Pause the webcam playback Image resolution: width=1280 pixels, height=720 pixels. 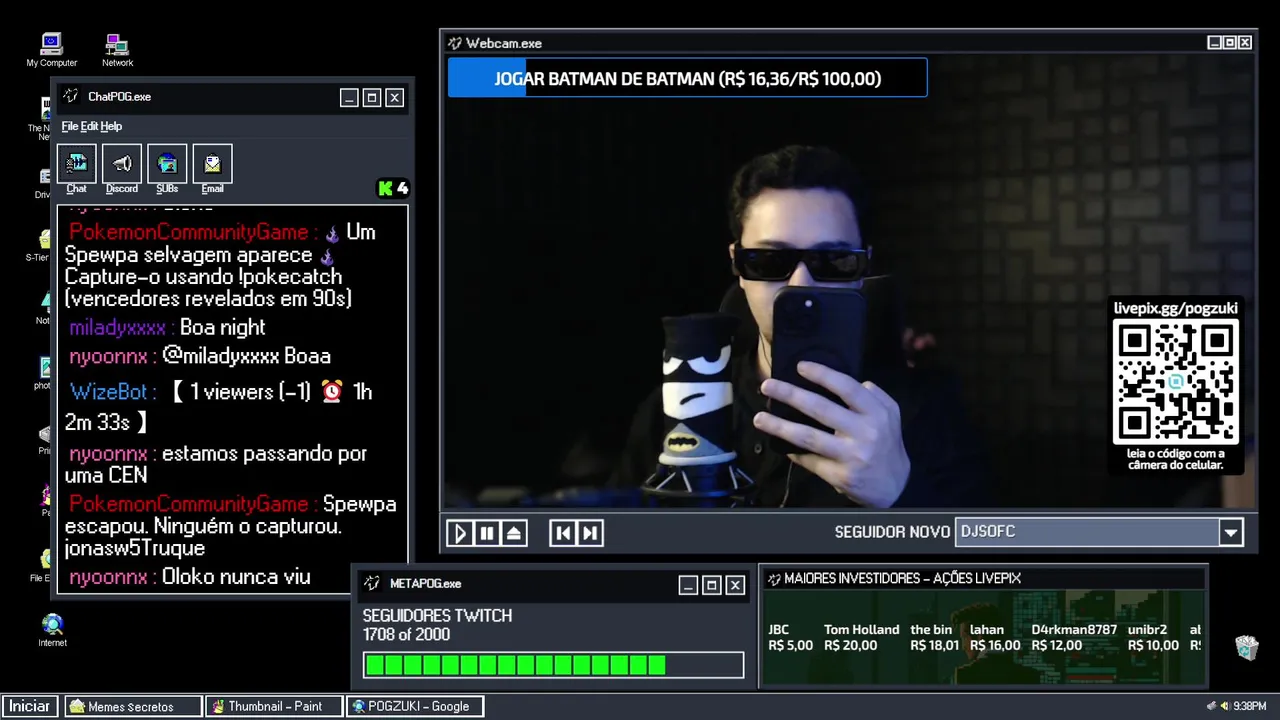click(486, 533)
